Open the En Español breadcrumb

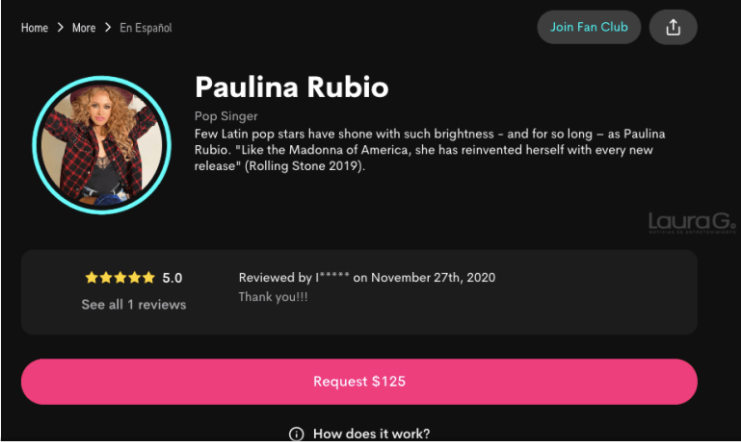(x=146, y=28)
